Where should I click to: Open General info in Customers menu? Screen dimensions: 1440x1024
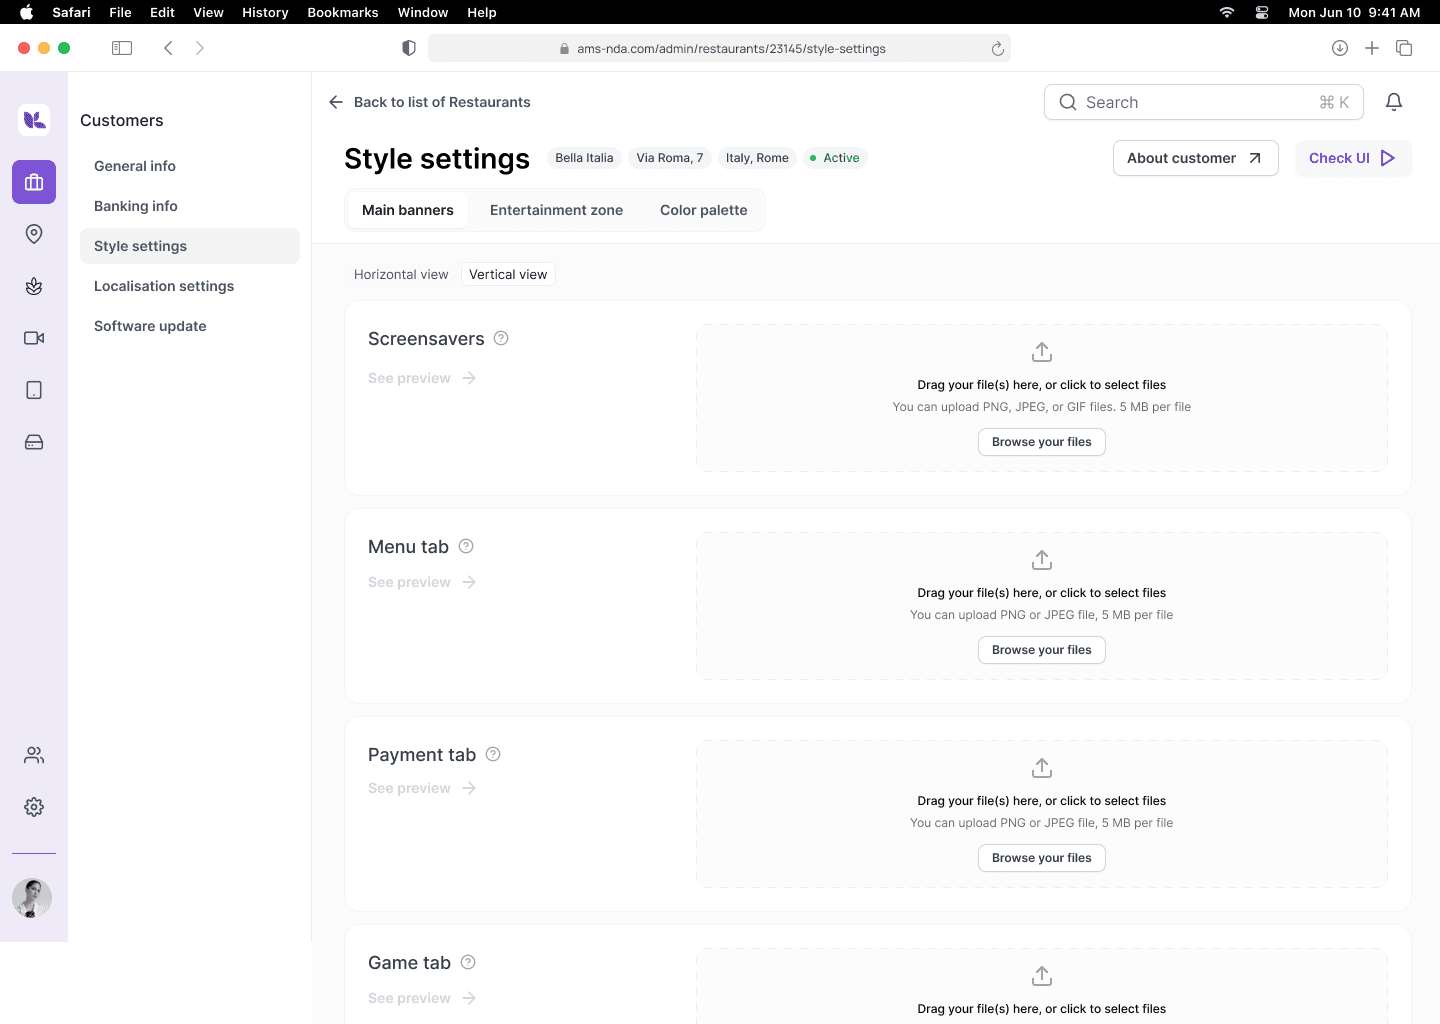point(190,166)
